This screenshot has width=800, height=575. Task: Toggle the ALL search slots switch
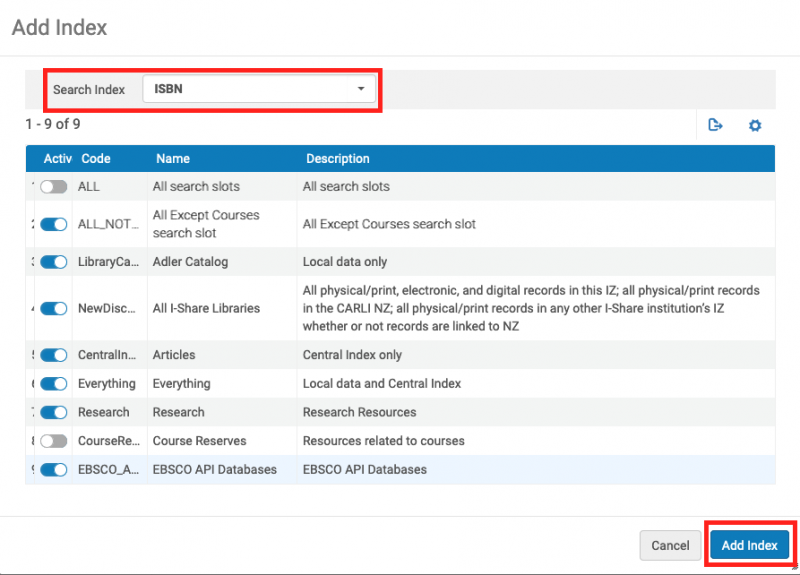pyautogui.click(x=54, y=187)
